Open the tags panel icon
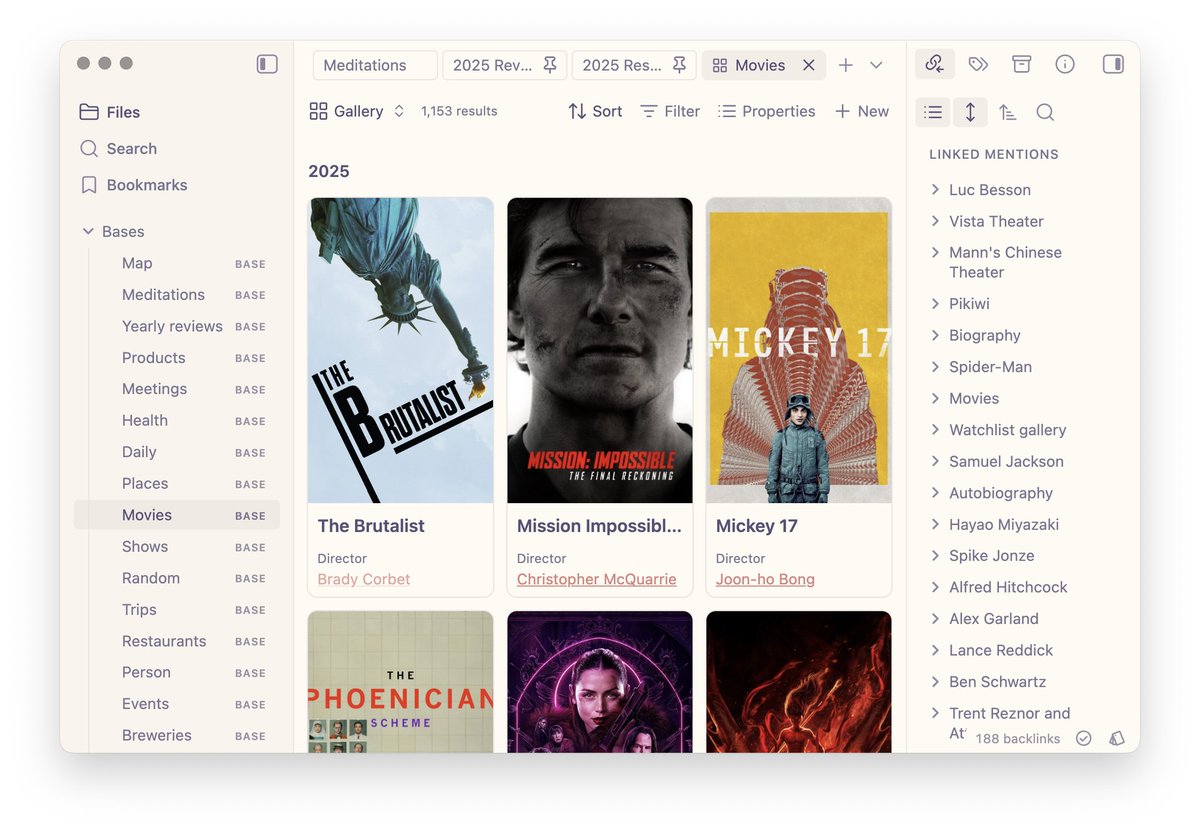This screenshot has width=1200, height=832. pos(978,64)
